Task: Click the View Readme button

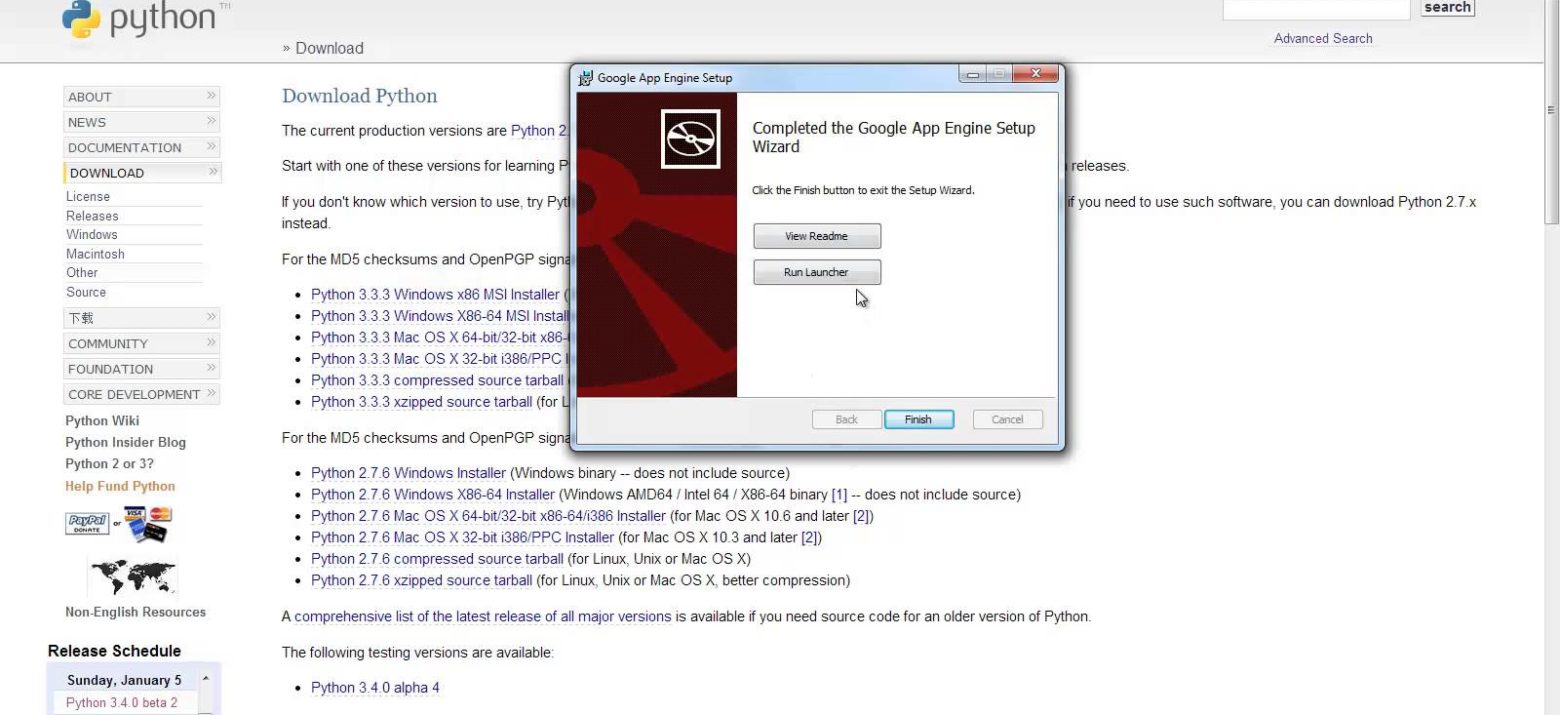Action: tap(816, 236)
